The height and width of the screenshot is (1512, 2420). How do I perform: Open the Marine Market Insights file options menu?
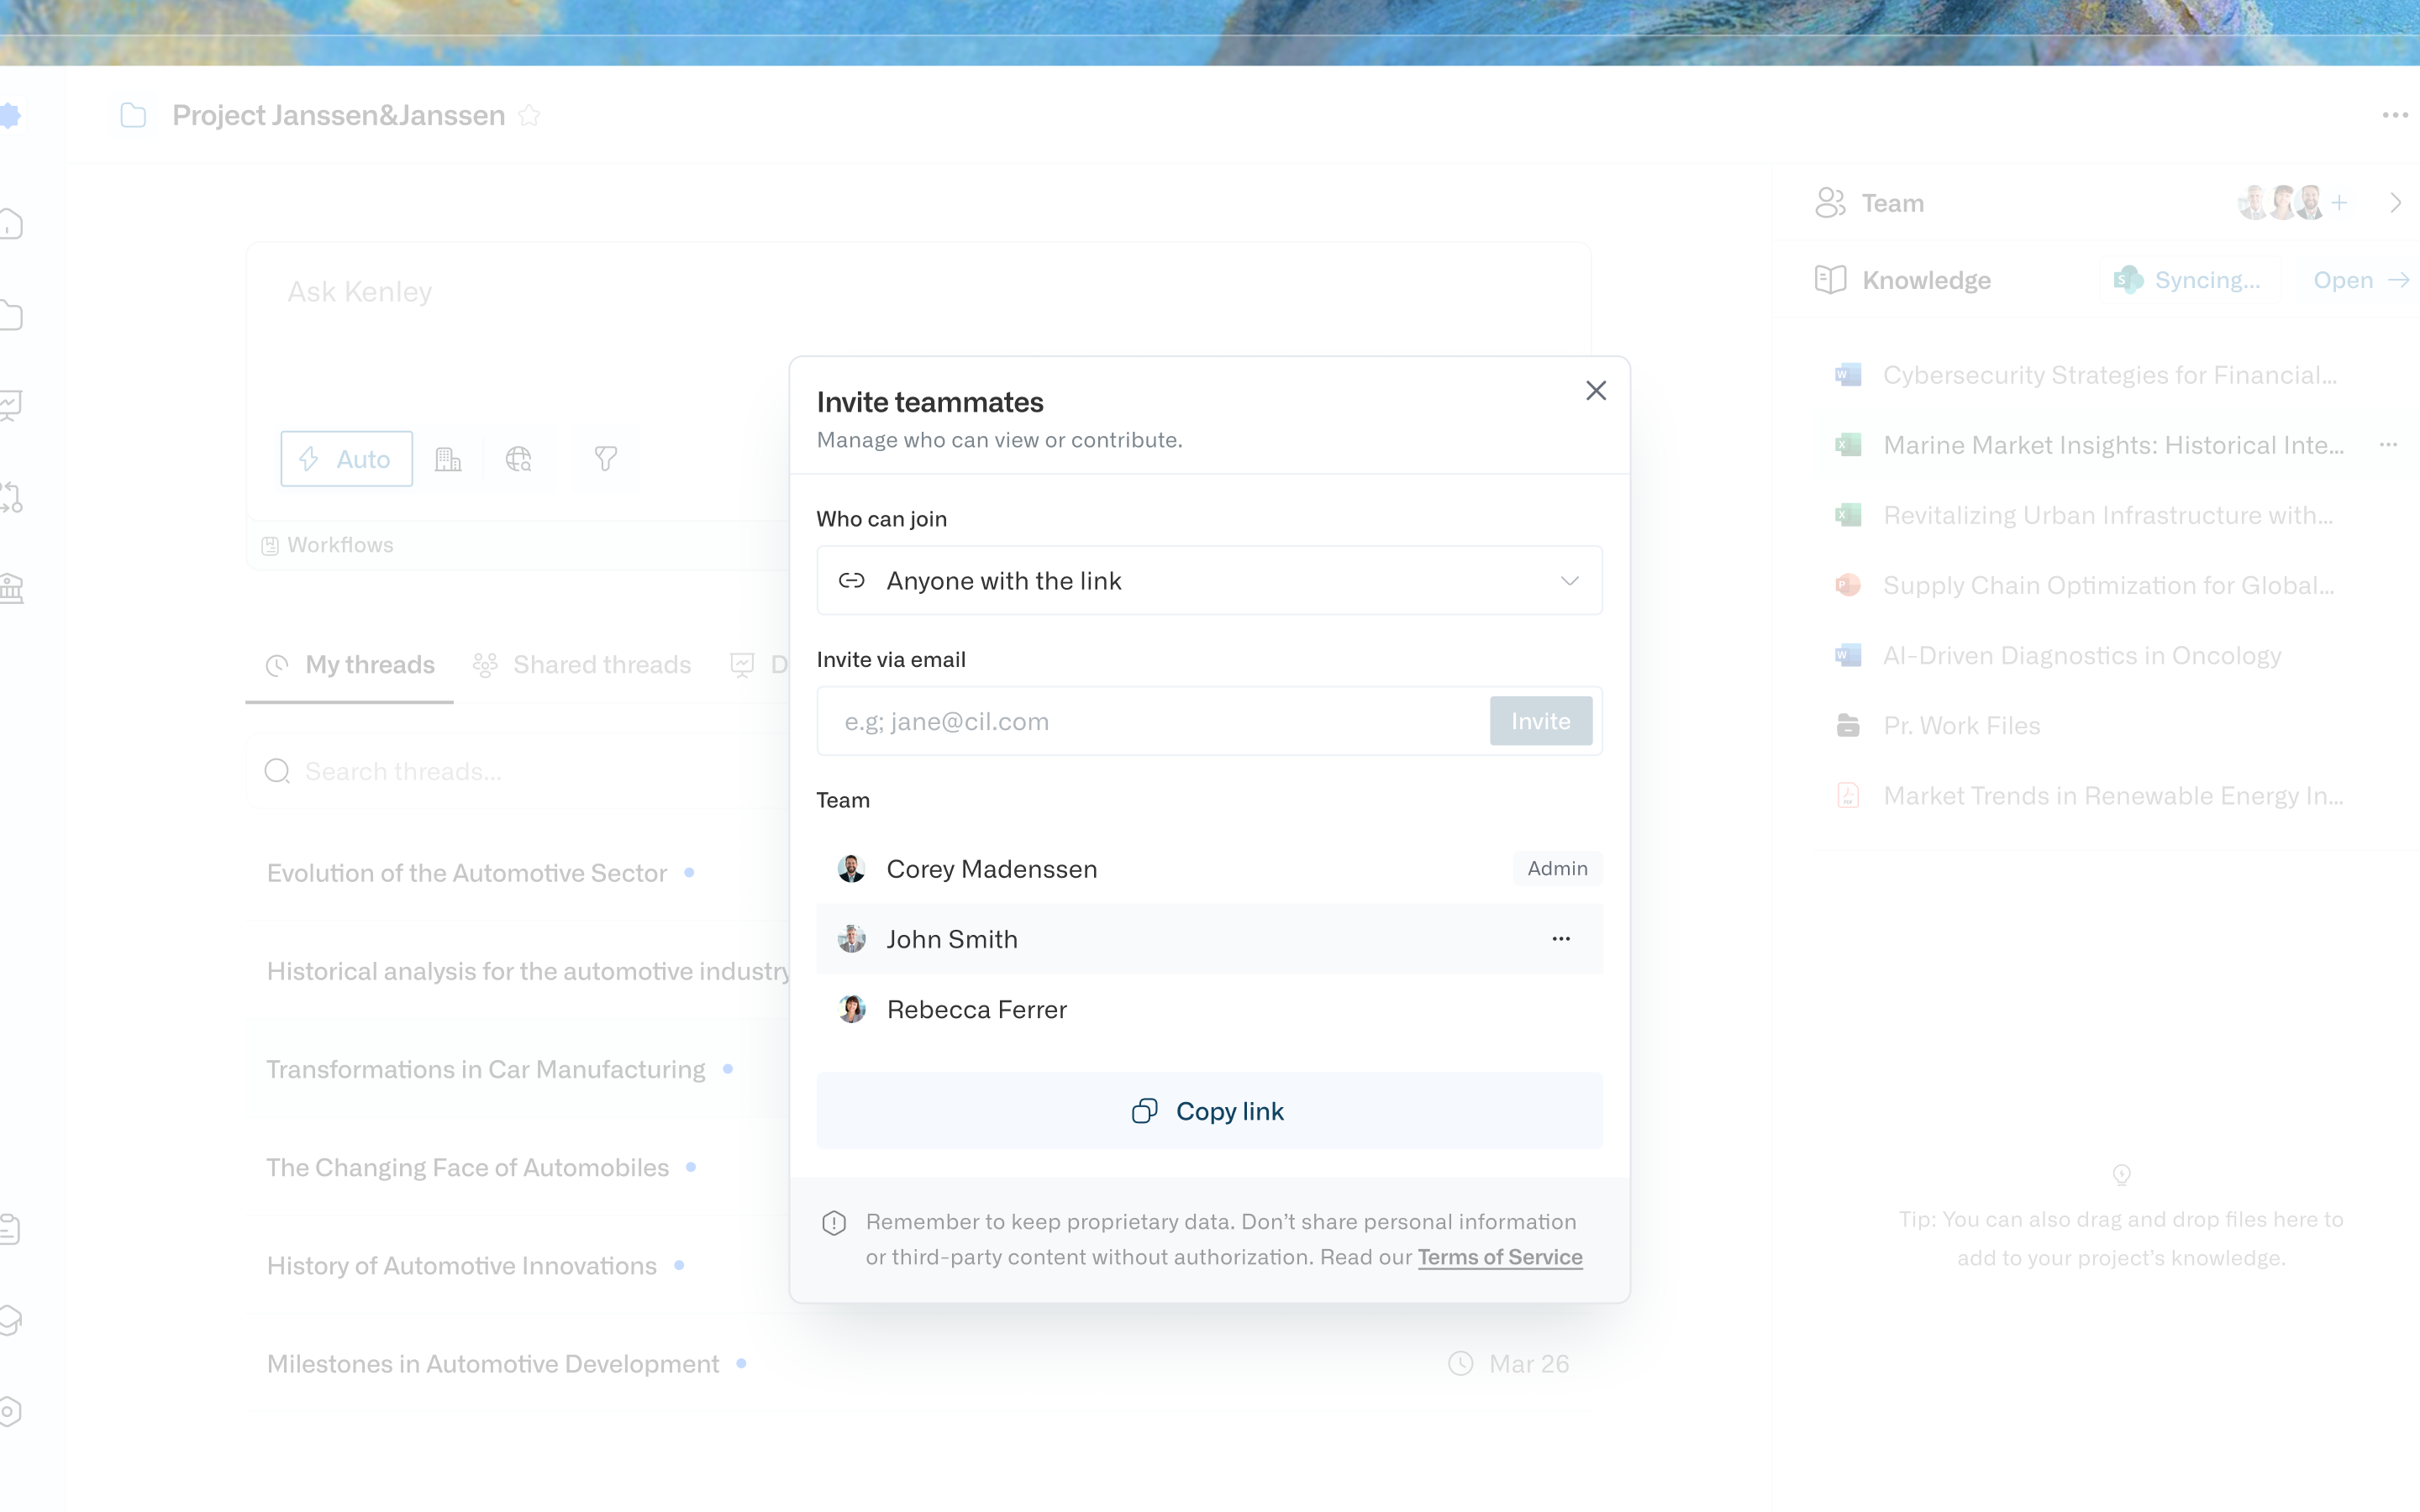2389,445
